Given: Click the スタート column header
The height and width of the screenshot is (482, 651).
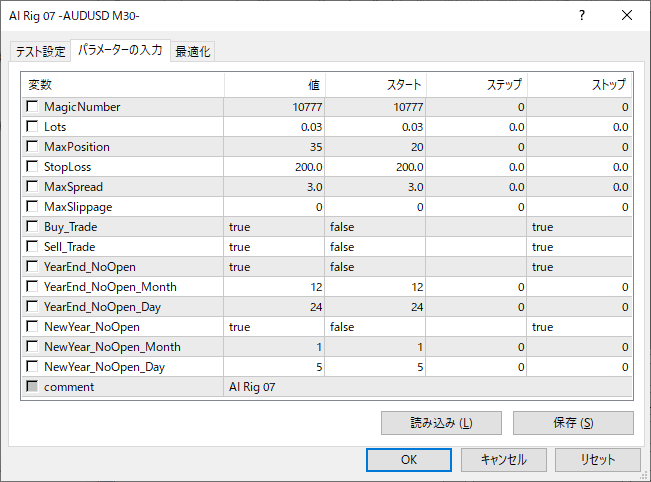Looking at the screenshot, I should tap(376, 85).
